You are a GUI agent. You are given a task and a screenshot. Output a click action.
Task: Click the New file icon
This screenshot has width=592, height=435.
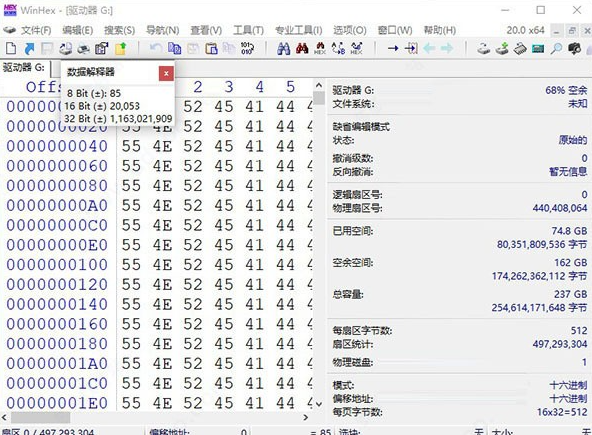11,48
